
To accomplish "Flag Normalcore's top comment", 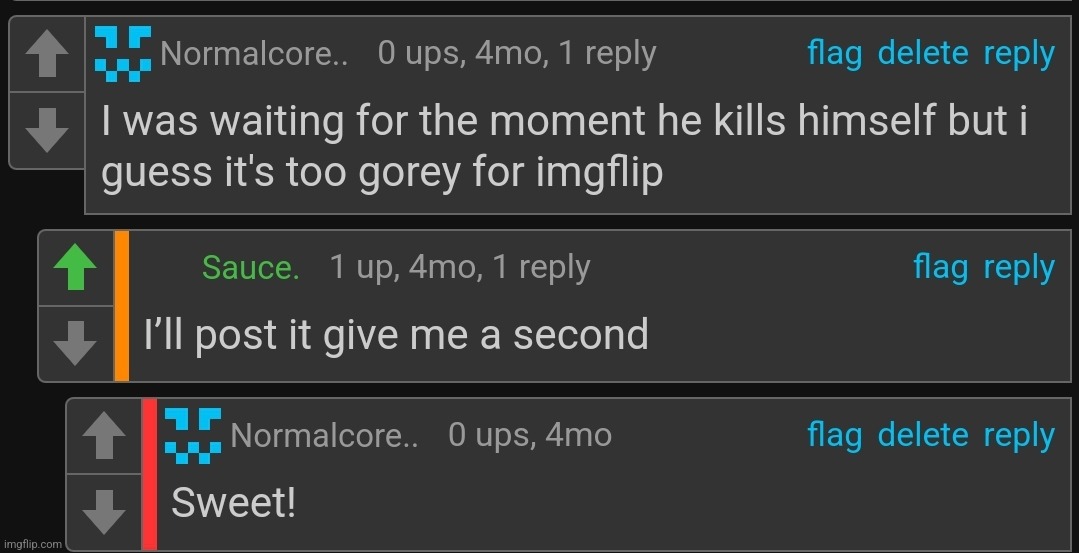I will (834, 53).
